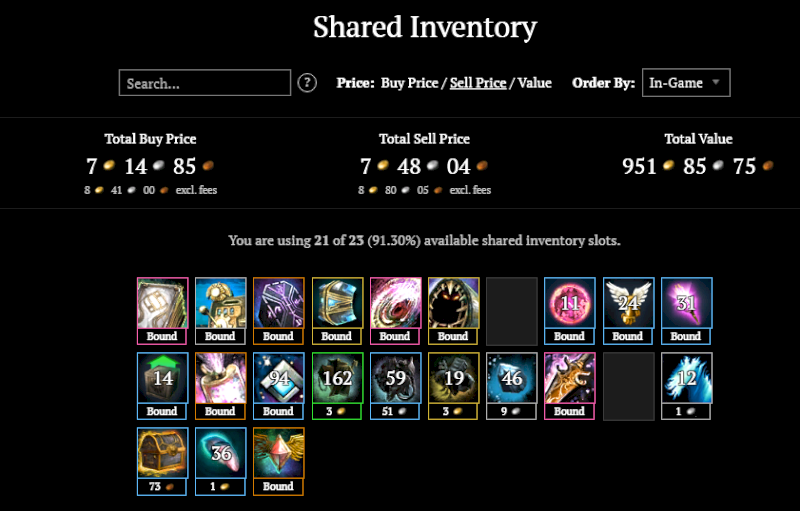This screenshot has width=800, height=511.
Task: Click the treasure chest item icon
Action: pyautogui.click(x=162, y=453)
